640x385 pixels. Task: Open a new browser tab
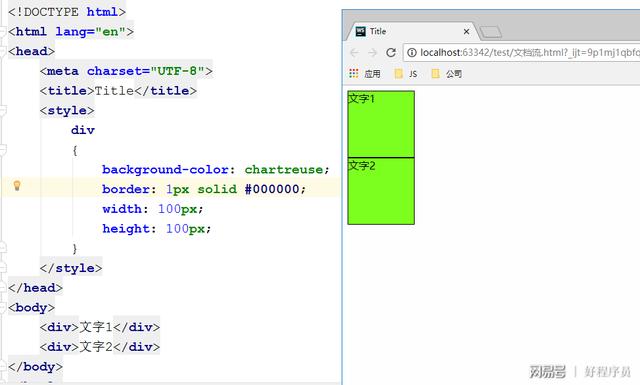click(490, 32)
